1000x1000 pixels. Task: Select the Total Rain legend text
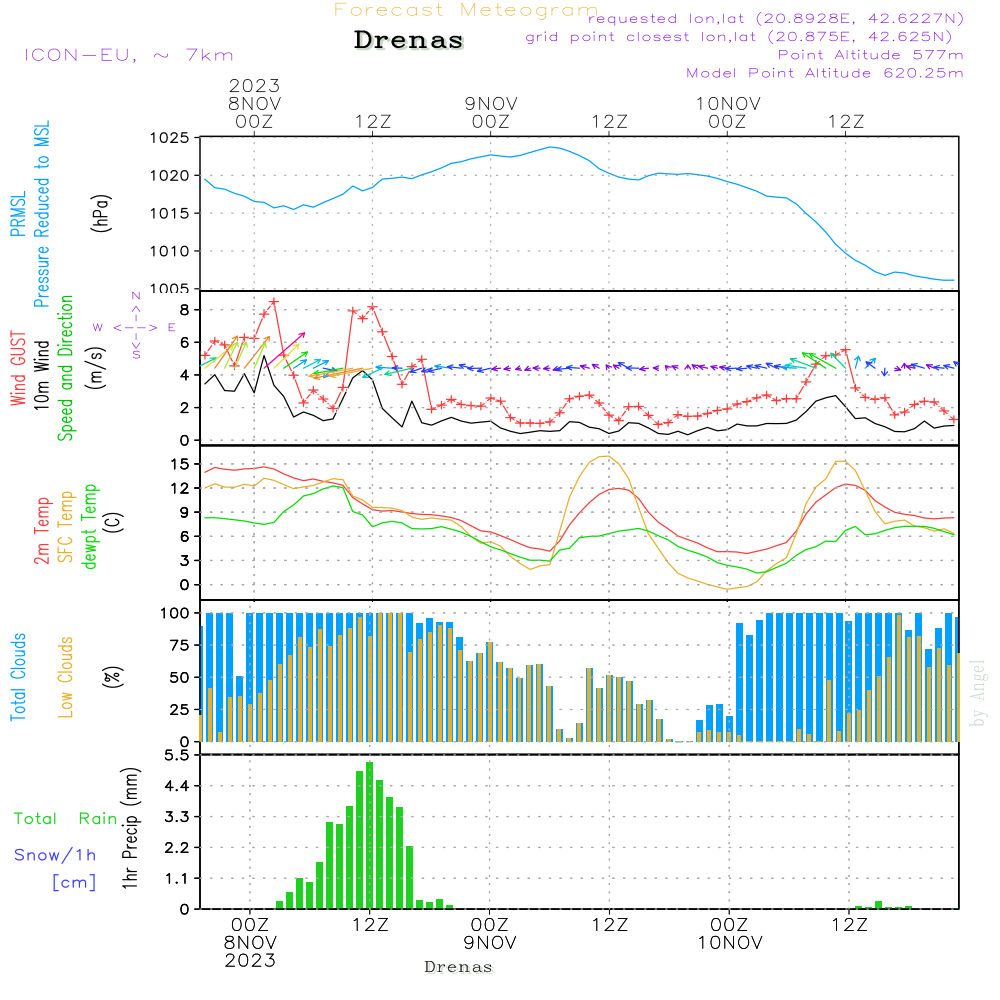coord(65,819)
